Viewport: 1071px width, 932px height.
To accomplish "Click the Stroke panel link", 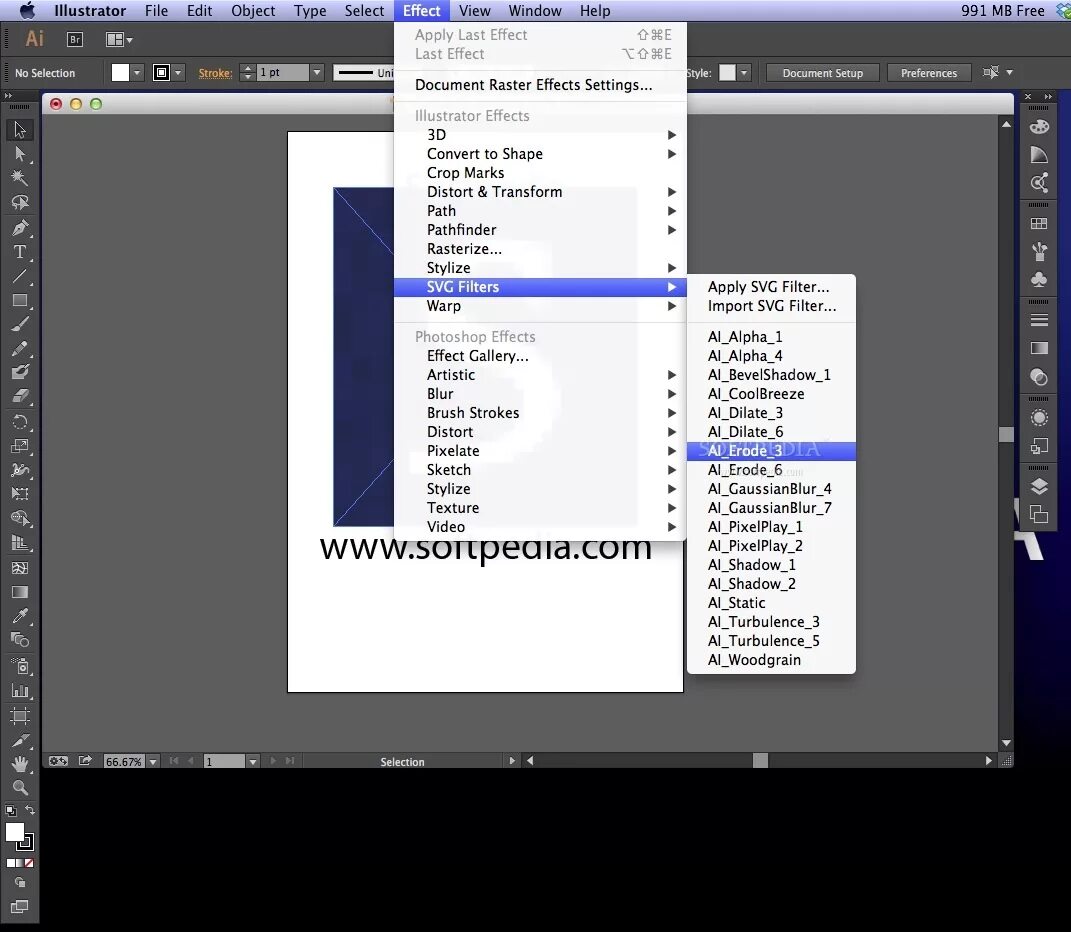I will coord(215,73).
